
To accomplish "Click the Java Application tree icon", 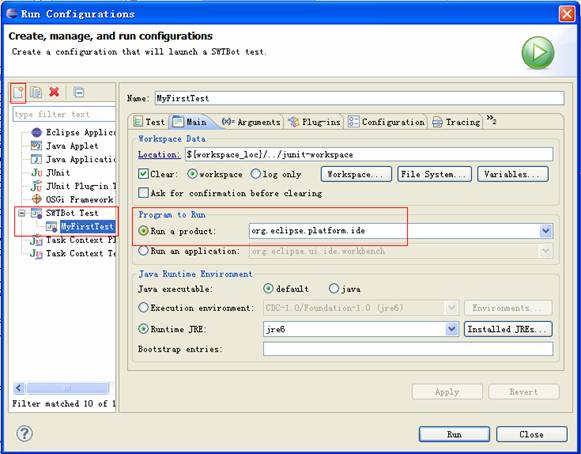I will [x=36, y=159].
